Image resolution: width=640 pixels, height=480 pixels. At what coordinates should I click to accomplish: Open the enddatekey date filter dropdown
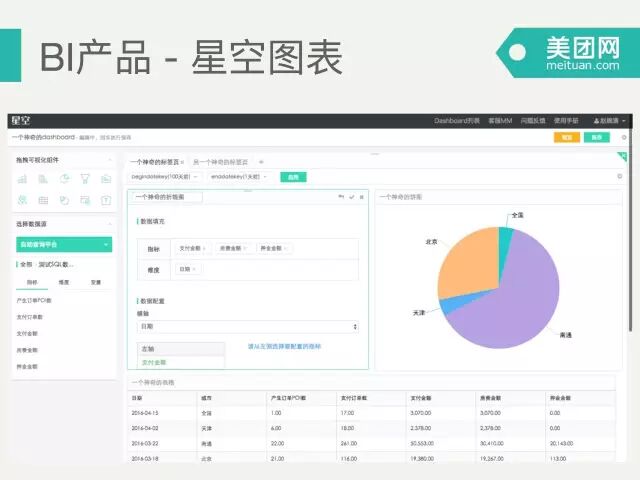coord(239,177)
